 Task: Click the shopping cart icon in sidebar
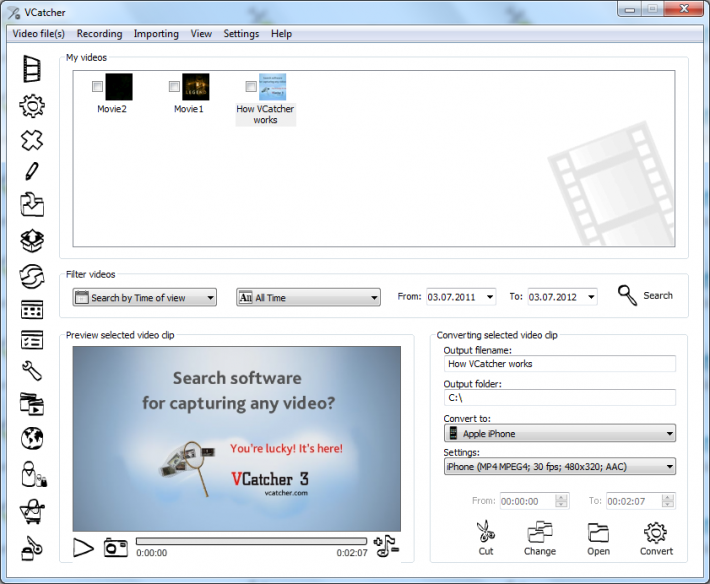tap(32, 512)
